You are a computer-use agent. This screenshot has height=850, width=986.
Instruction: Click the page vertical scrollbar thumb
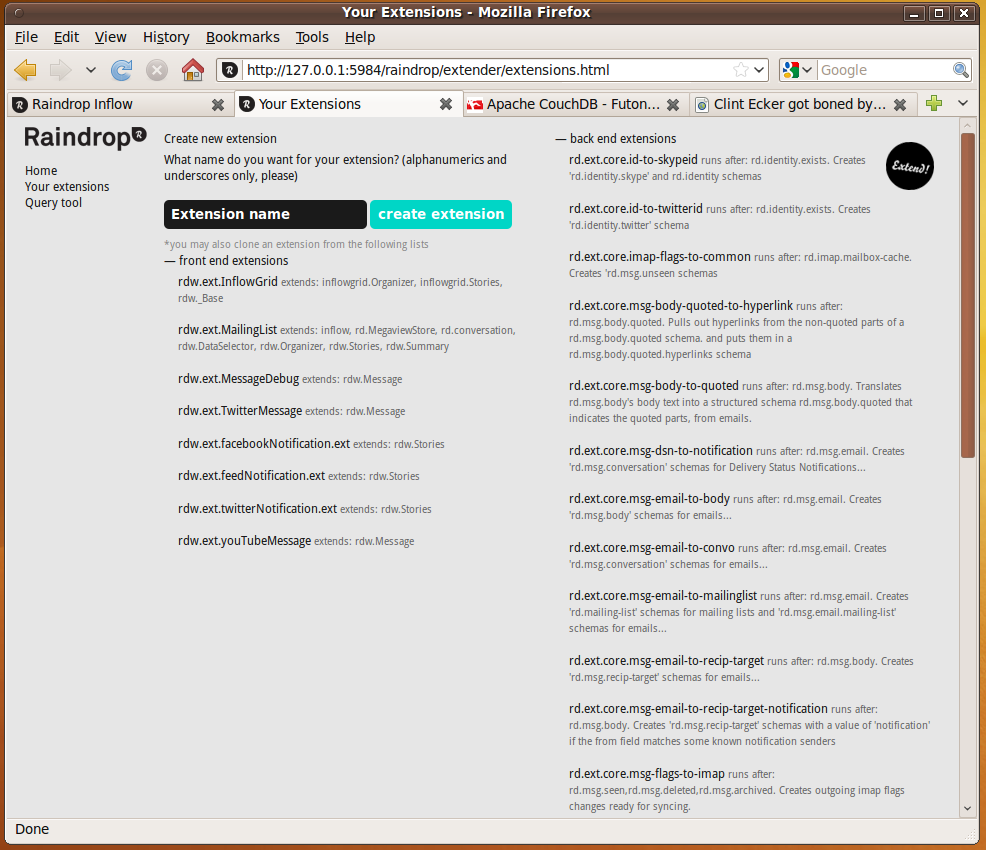pyautogui.click(x=968, y=295)
